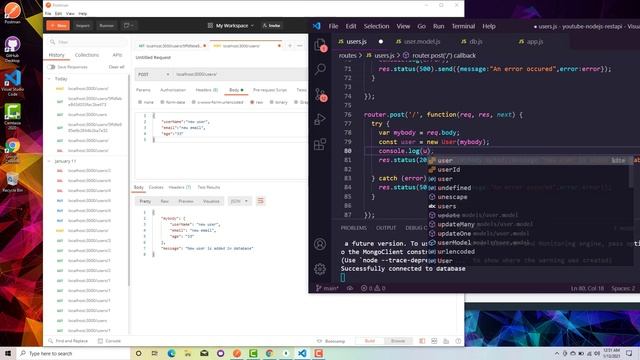Open the VS Code Explorer icon
Screen dimensions: 640x360
(320, 45)
